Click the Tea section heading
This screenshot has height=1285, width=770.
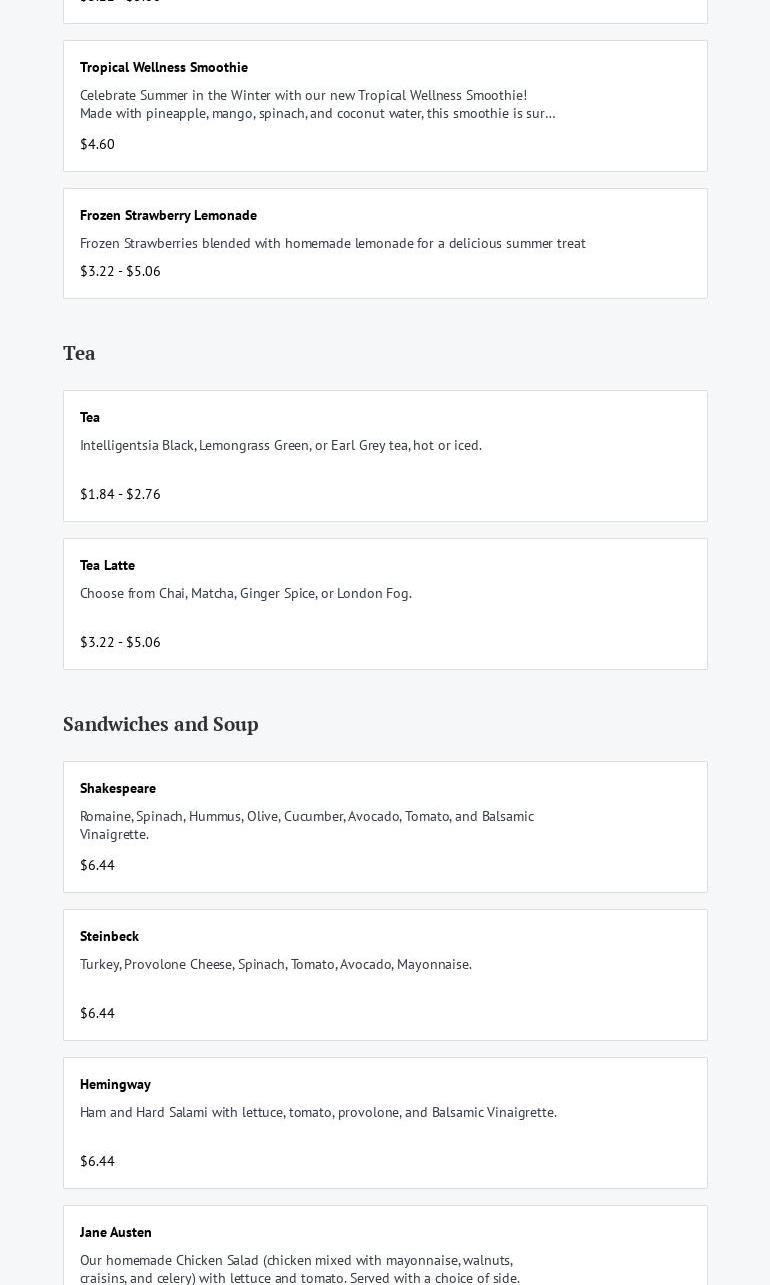click(79, 353)
